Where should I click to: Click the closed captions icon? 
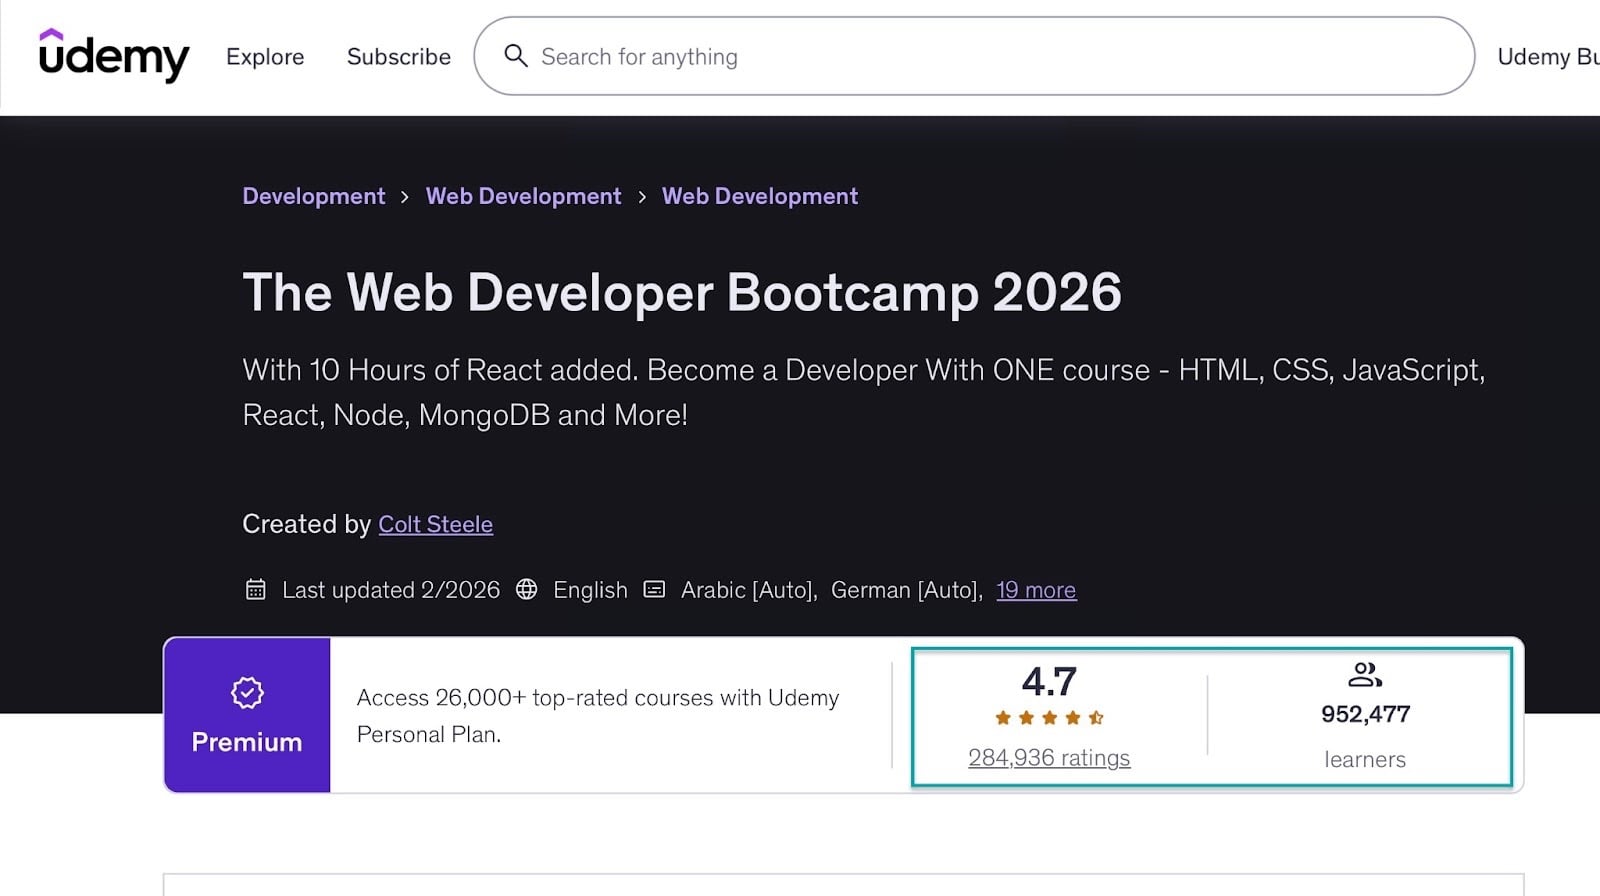pos(654,589)
